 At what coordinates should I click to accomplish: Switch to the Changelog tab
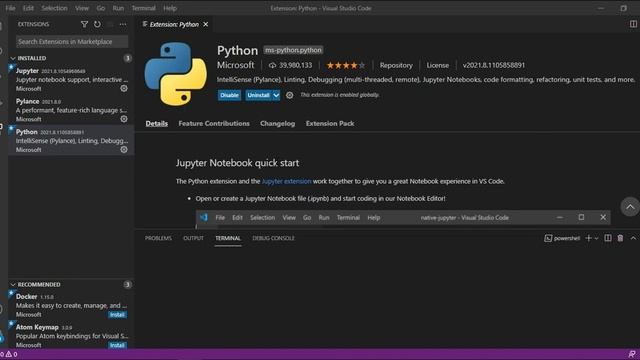pyautogui.click(x=278, y=123)
